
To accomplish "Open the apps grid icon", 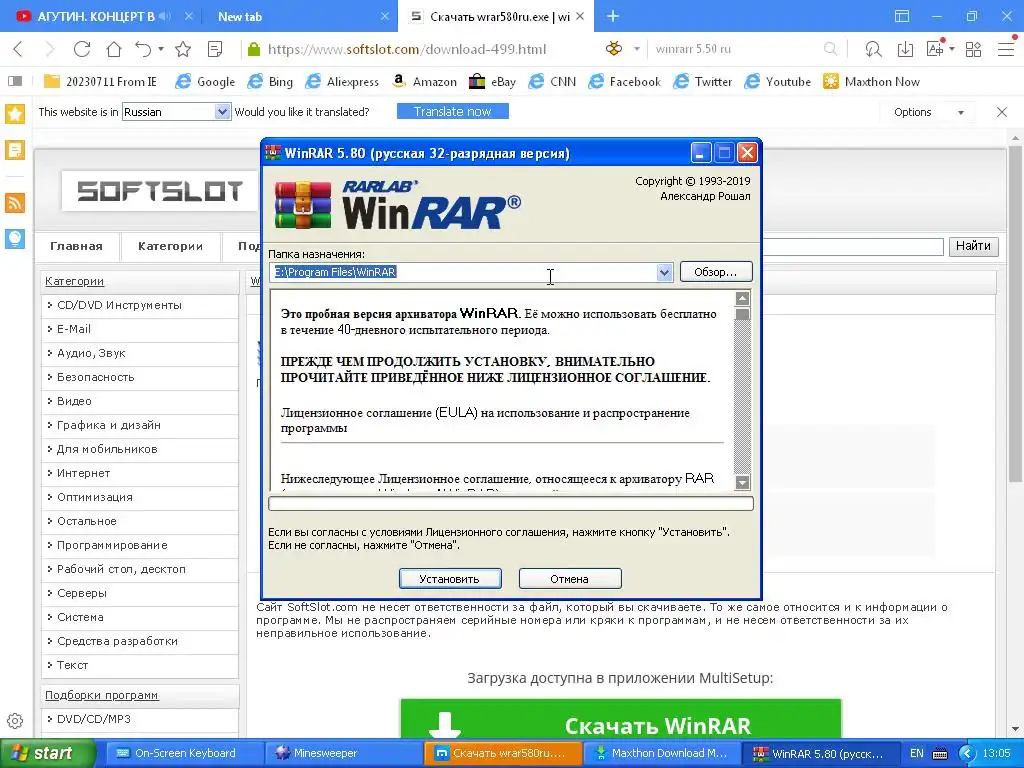I will pos(973,49).
